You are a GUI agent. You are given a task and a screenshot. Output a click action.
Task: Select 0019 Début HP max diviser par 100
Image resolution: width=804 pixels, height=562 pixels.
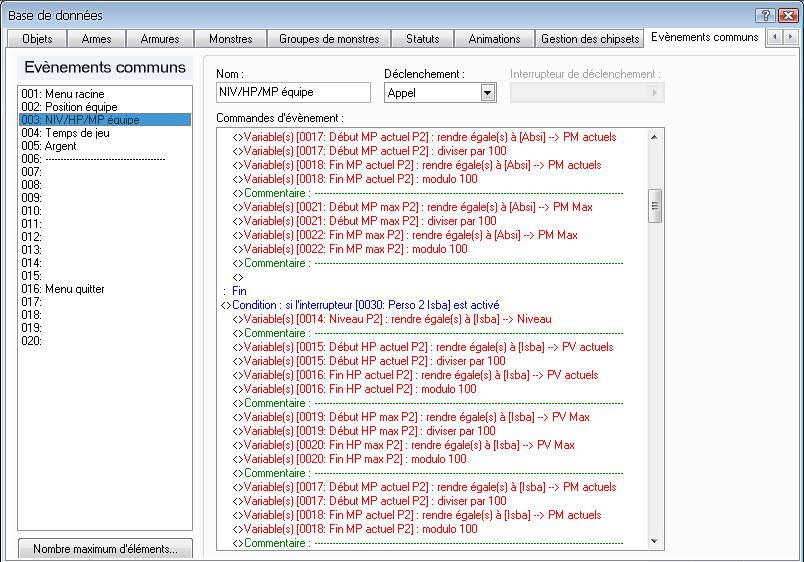[x=364, y=431]
